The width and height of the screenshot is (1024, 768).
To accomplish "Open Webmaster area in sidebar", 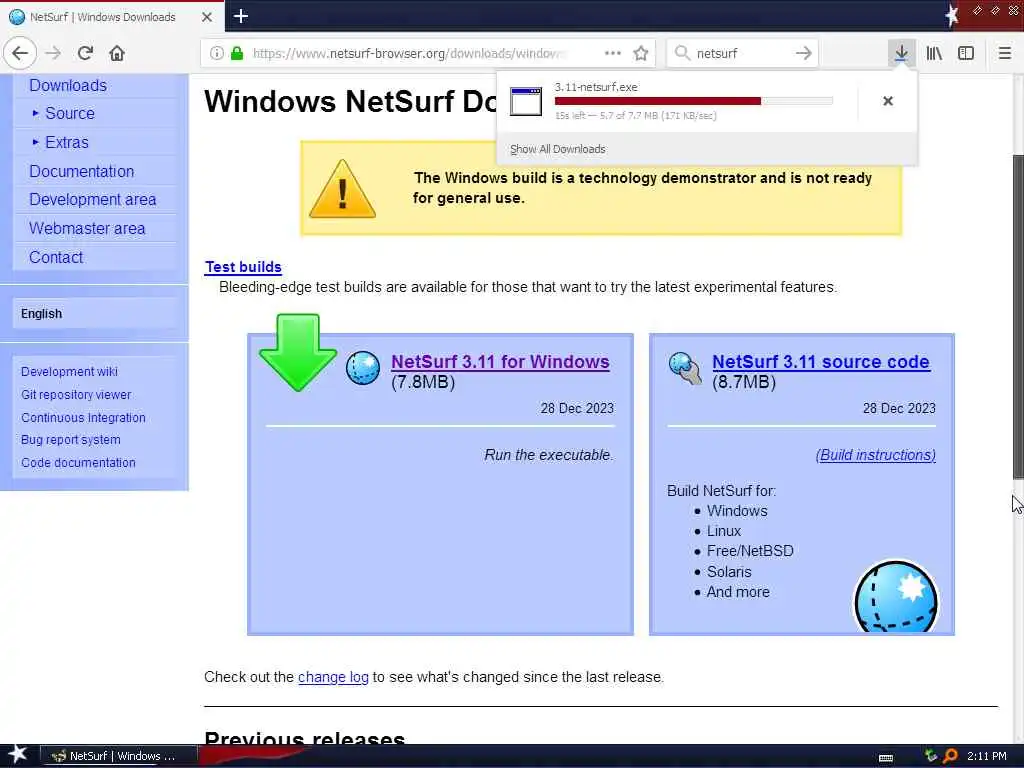I will [x=87, y=229].
